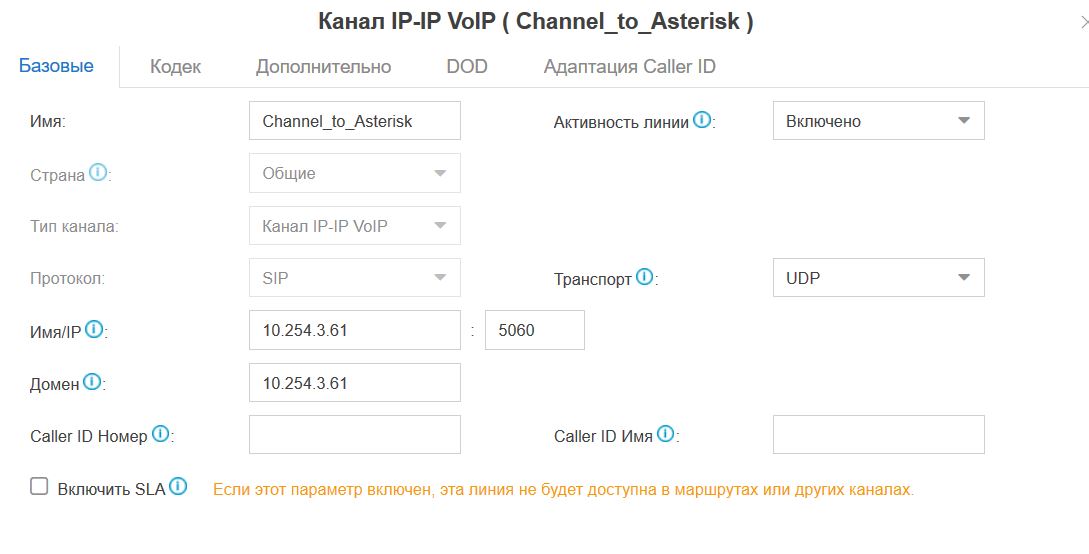Click info icon next to Домен
1089x554 pixels.
pyautogui.click(x=92, y=381)
